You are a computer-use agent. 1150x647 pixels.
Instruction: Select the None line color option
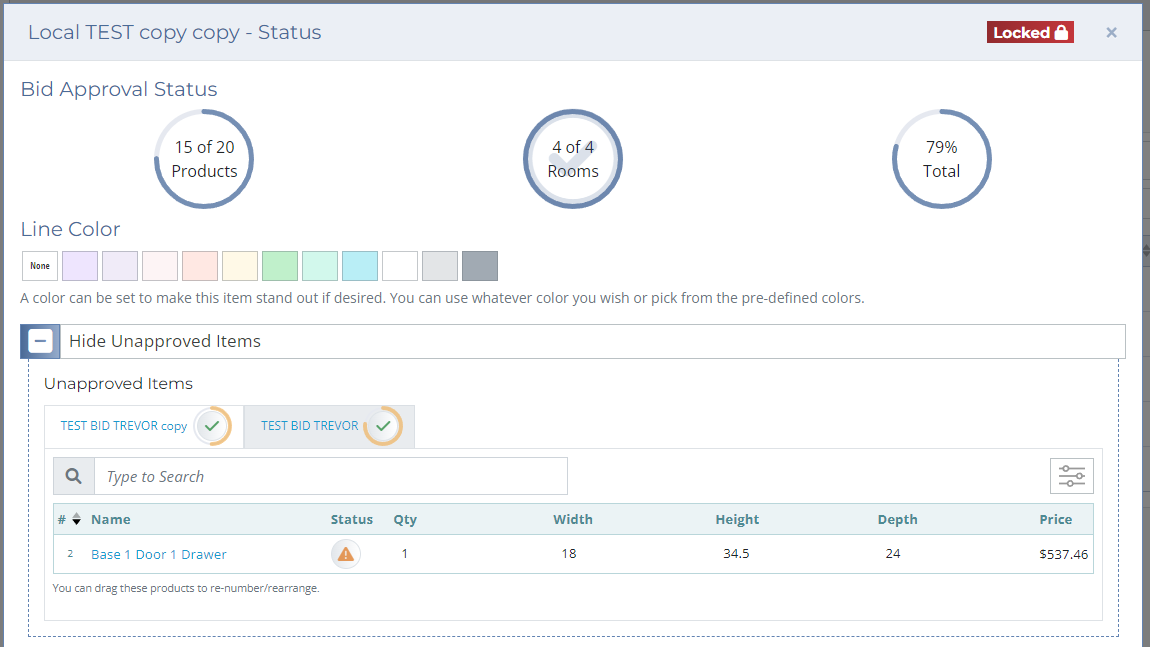tap(40, 266)
